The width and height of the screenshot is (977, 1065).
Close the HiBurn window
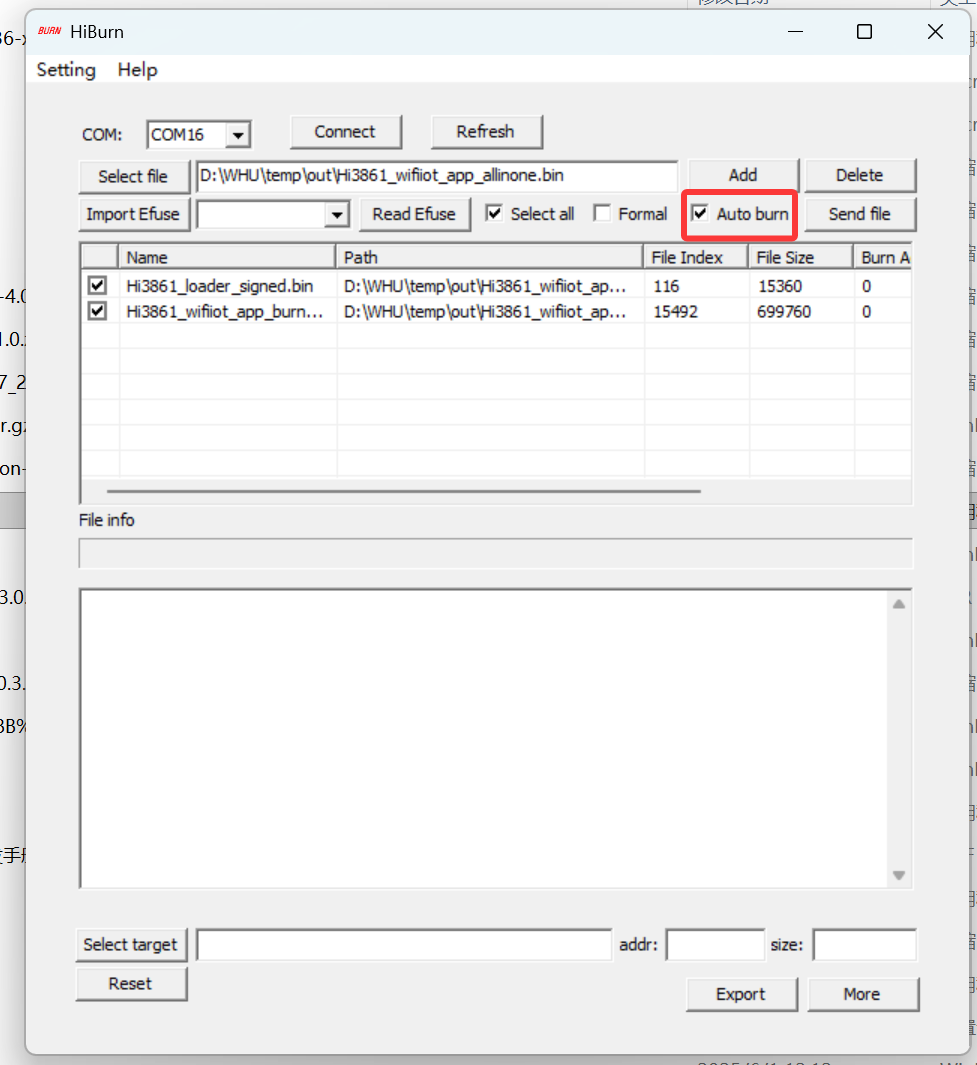click(936, 31)
